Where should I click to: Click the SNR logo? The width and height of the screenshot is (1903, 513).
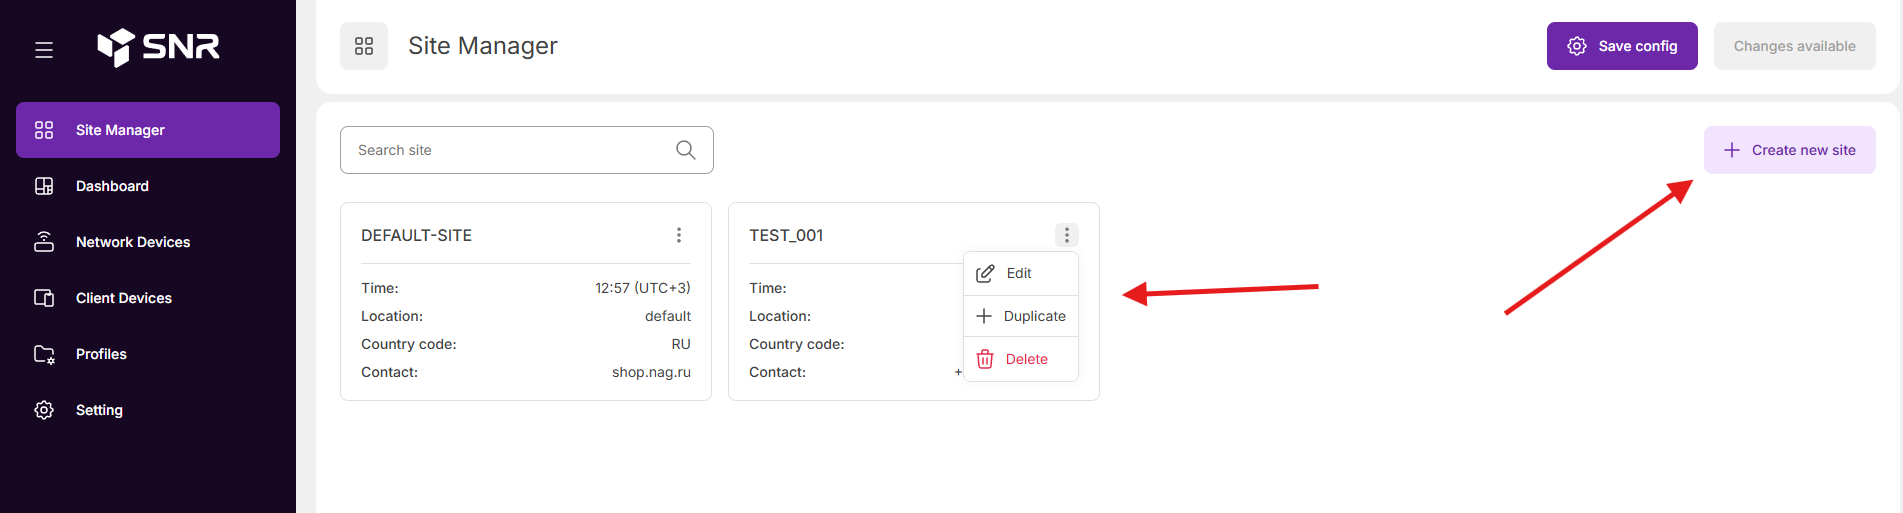point(159,47)
